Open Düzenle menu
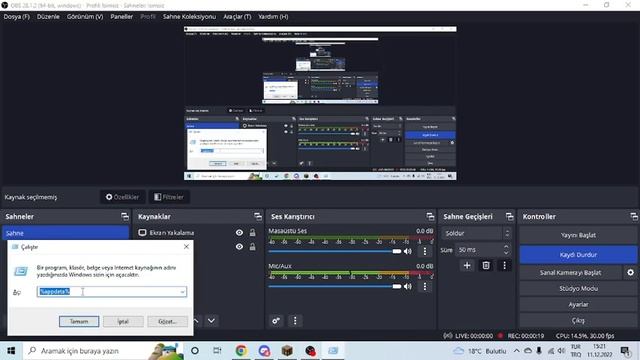Screen dimensions: 640x360 (x=48, y=17)
